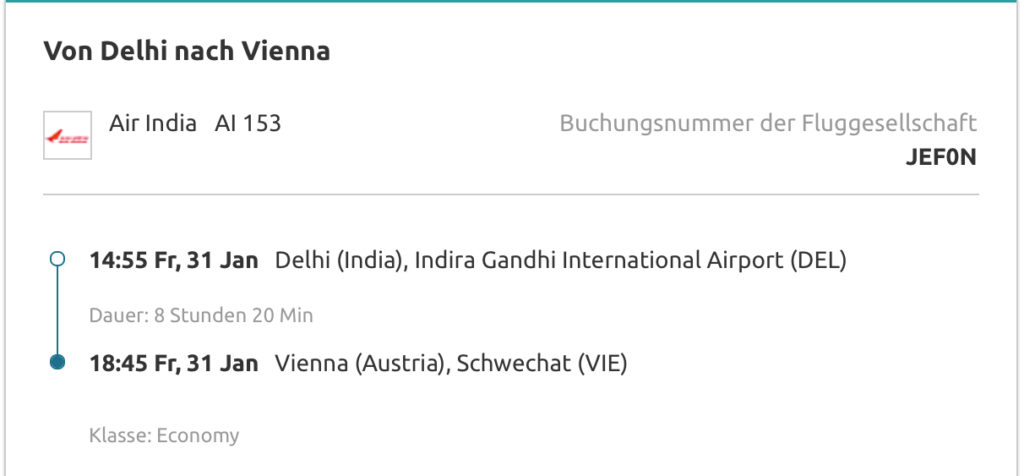The width and height of the screenshot is (1024, 476).
Task: Select the booking code JEF0N
Action: 939,157
